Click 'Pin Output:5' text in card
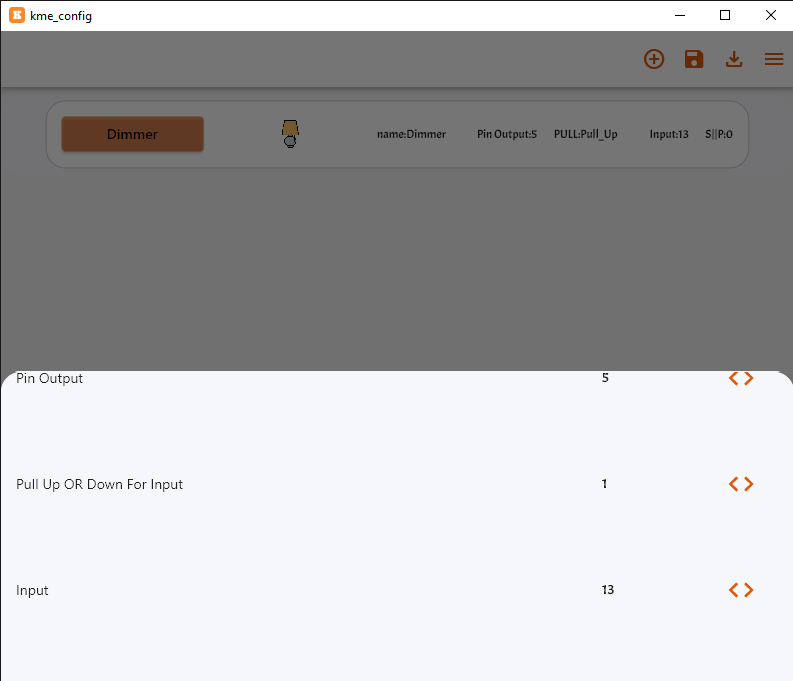 tap(507, 134)
